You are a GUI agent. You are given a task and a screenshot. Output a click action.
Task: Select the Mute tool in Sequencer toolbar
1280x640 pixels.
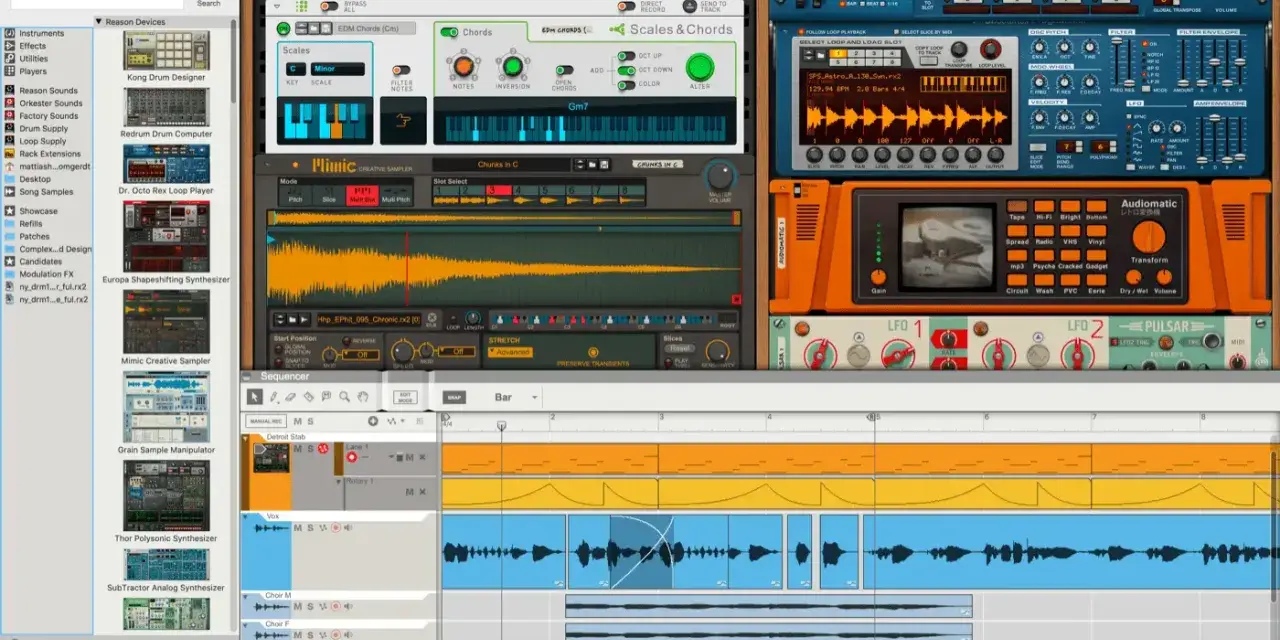click(x=326, y=397)
